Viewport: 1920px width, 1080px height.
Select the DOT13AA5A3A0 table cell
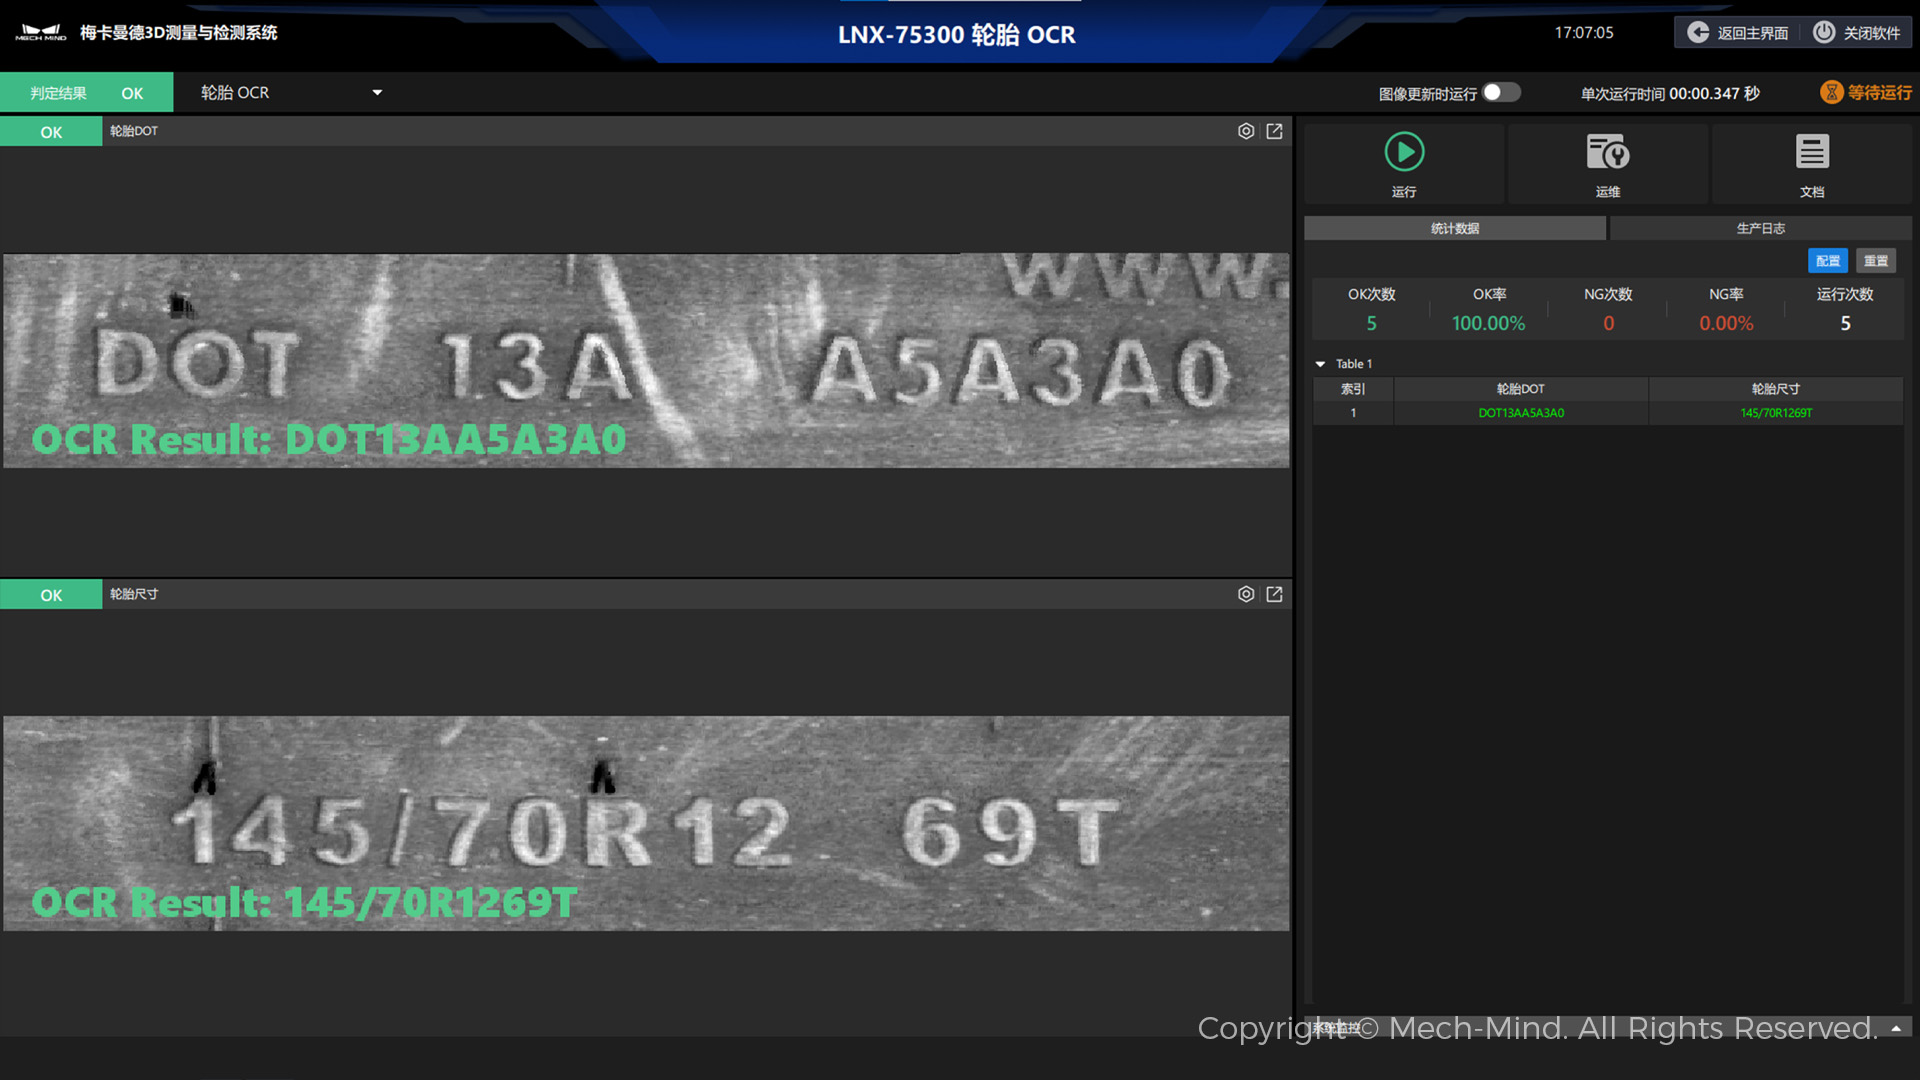pos(1521,413)
